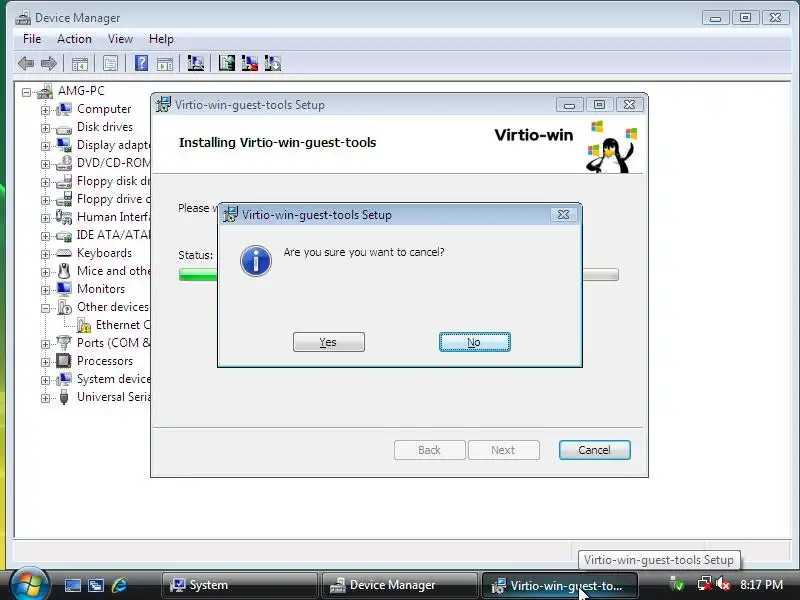Select the Mice and other pointing devices row
The image size is (800, 600).
click(104, 271)
